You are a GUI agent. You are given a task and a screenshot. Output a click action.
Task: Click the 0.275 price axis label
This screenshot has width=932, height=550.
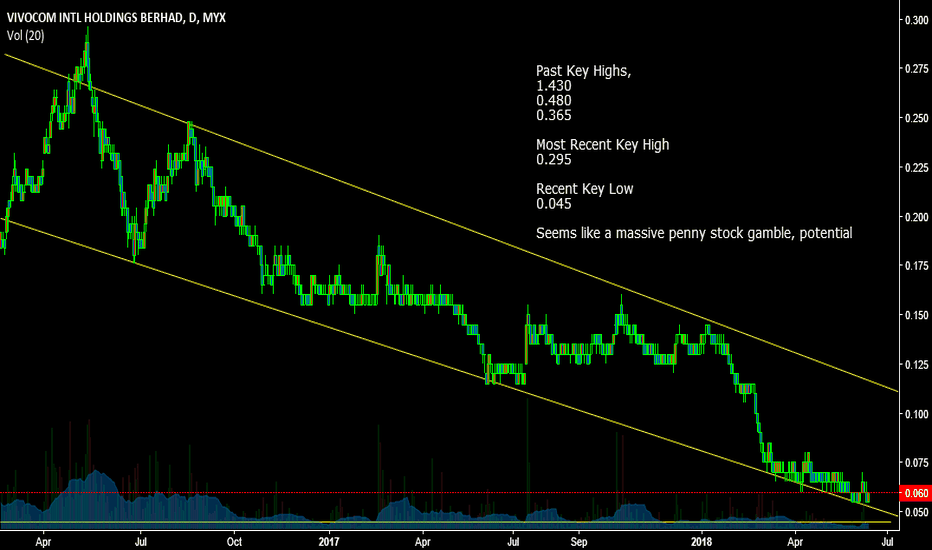pyautogui.click(x=917, y=69)
